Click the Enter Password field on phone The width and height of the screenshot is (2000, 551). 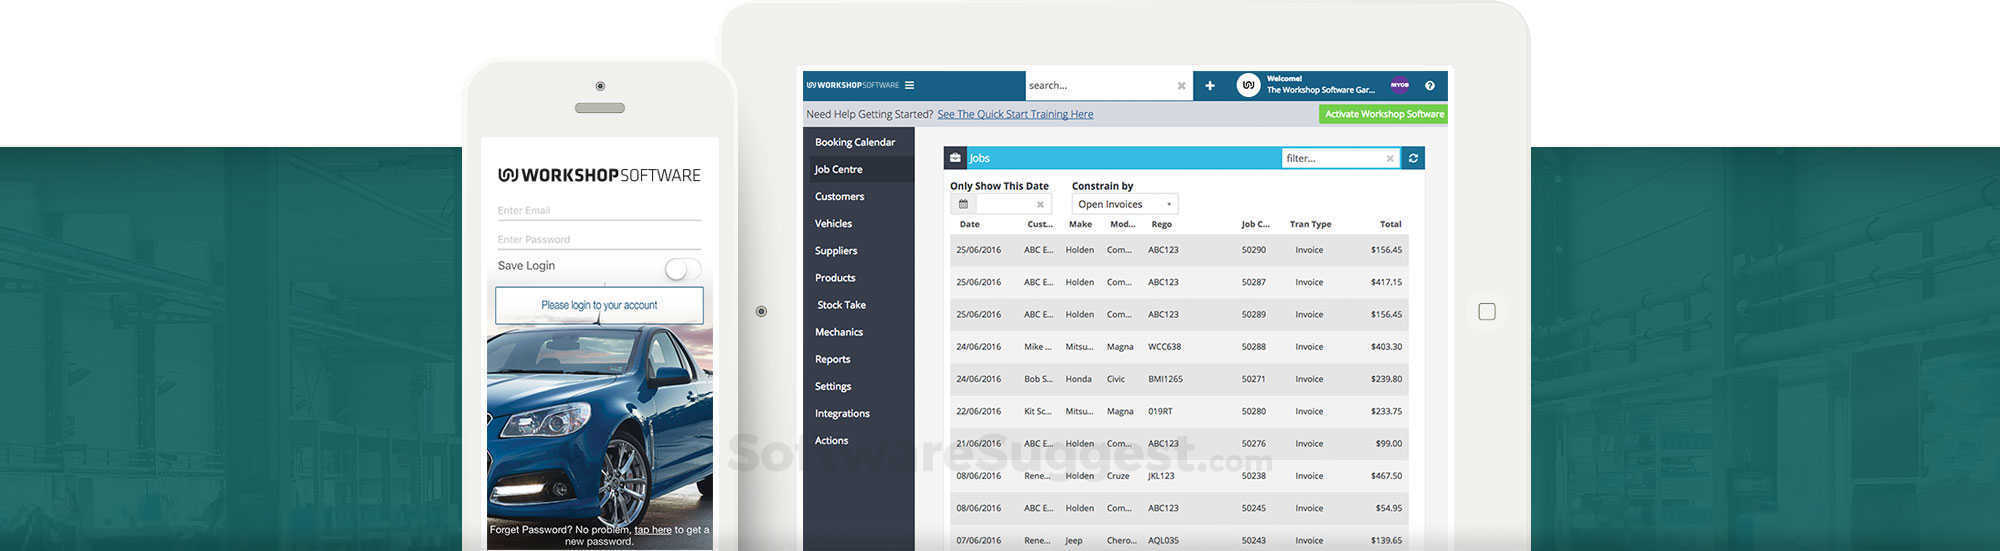(599, 240)
